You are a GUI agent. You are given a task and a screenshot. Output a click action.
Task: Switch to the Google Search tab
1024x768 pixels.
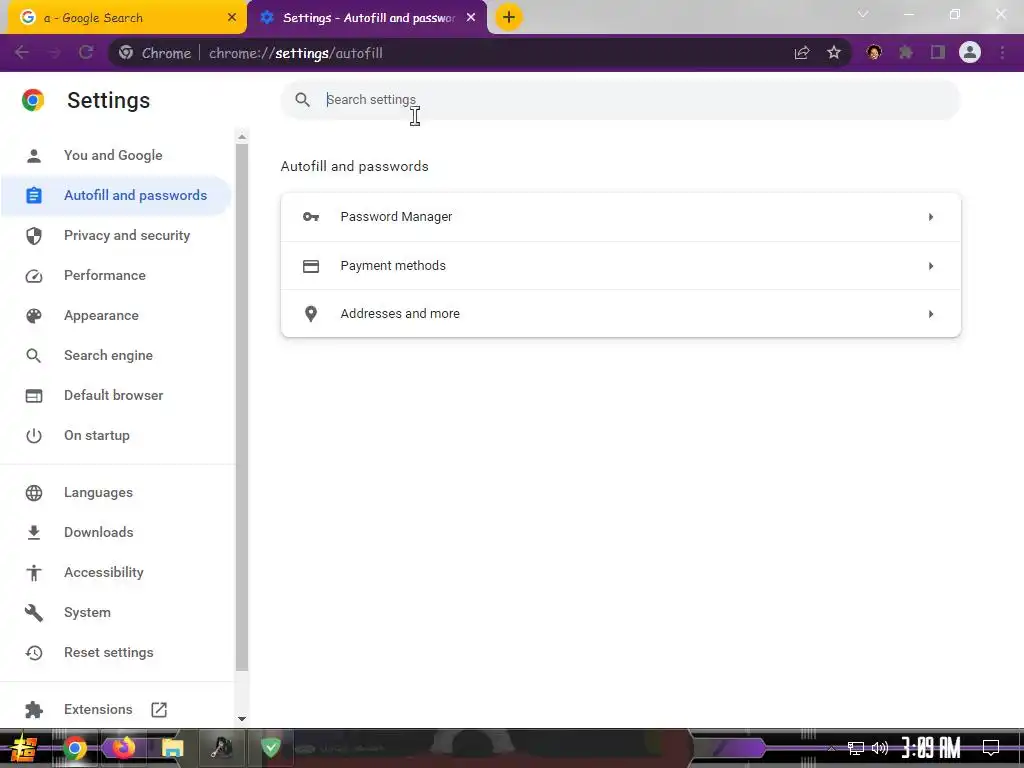(127, 18)
